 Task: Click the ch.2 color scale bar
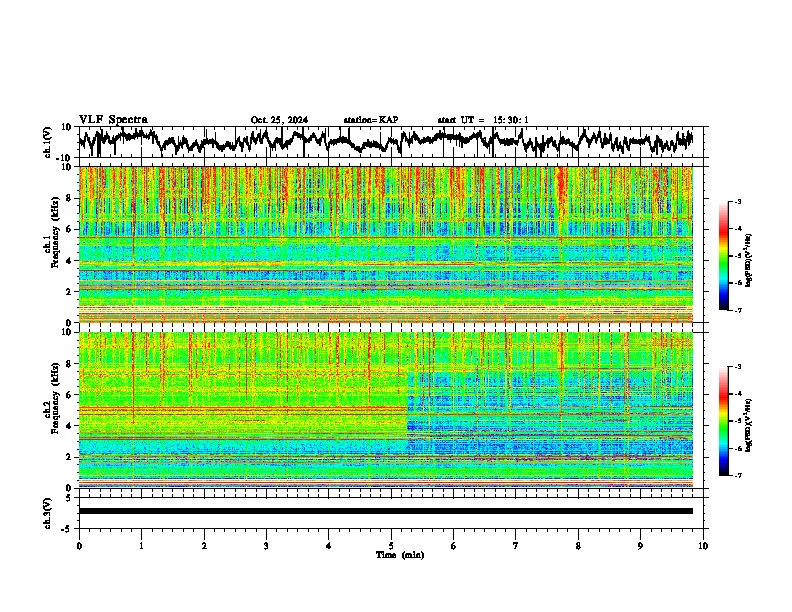click(x=724, y=421)
